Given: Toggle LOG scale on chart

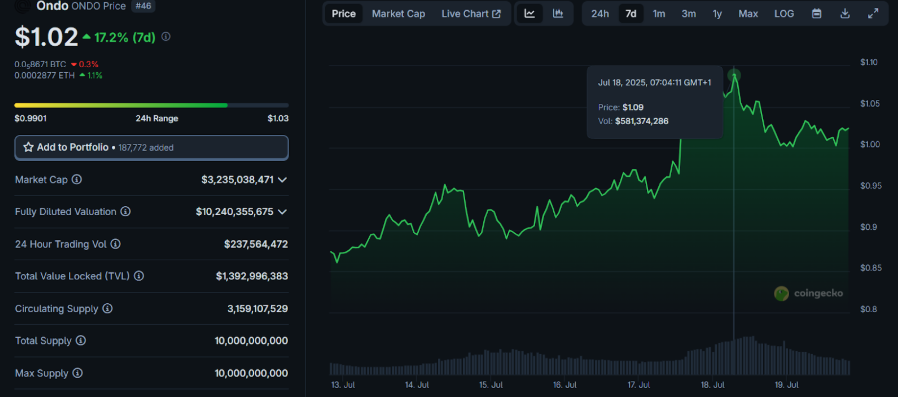Looking at the screenshot, I should 784,14.
